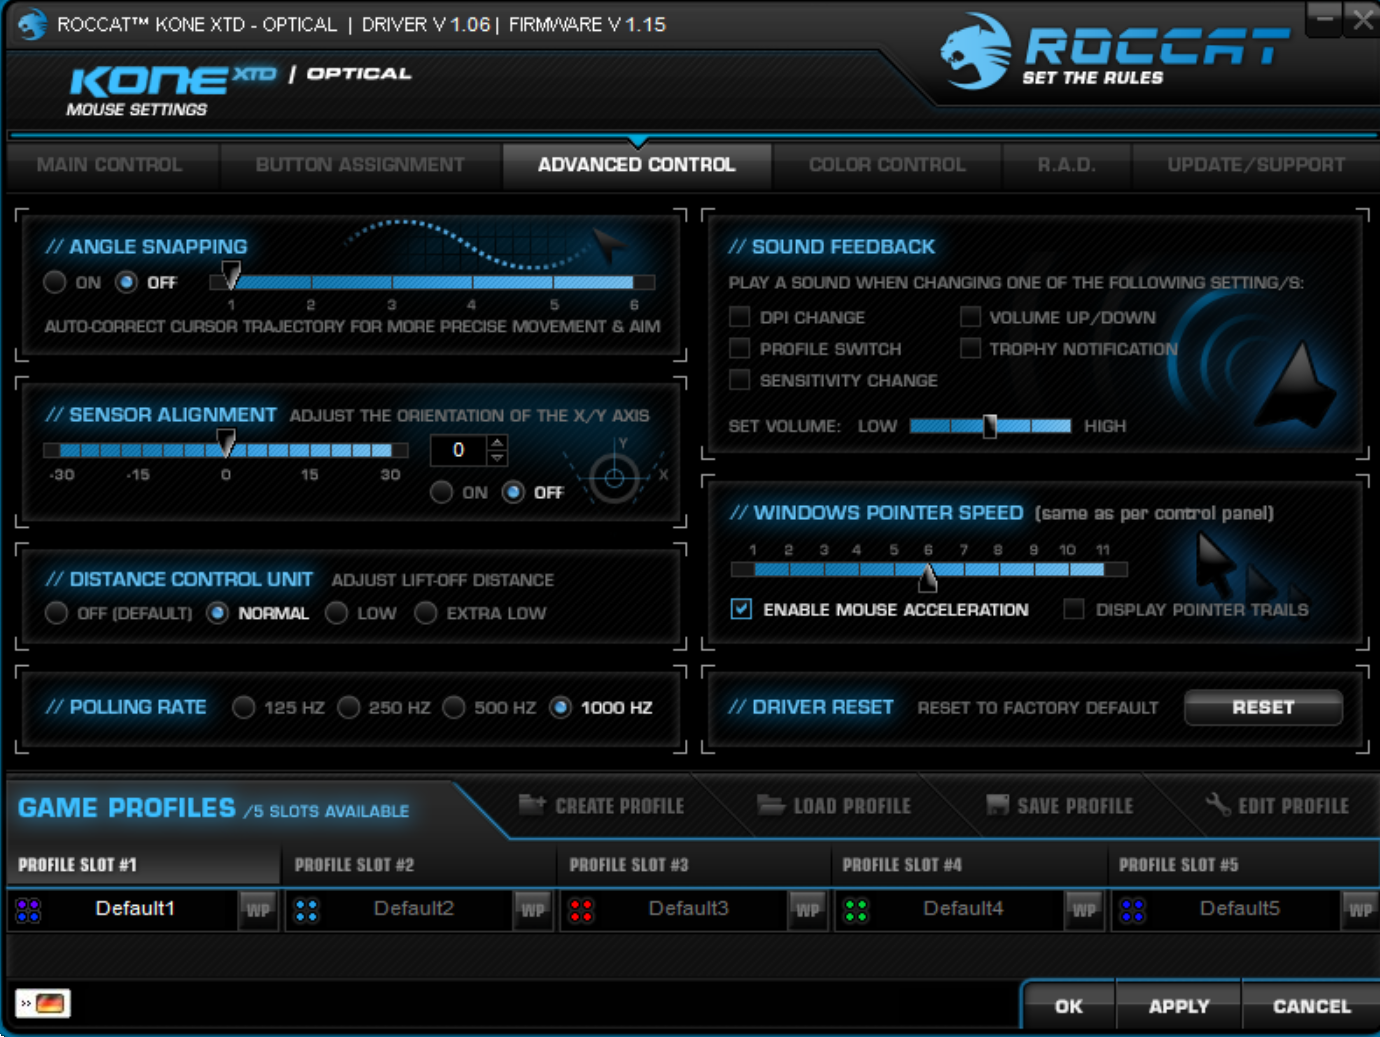The width and height of the screenshot is (1380, 1037).
Task: Enable Trophy Notification sound feedback
Action: (x=970, y=348)
